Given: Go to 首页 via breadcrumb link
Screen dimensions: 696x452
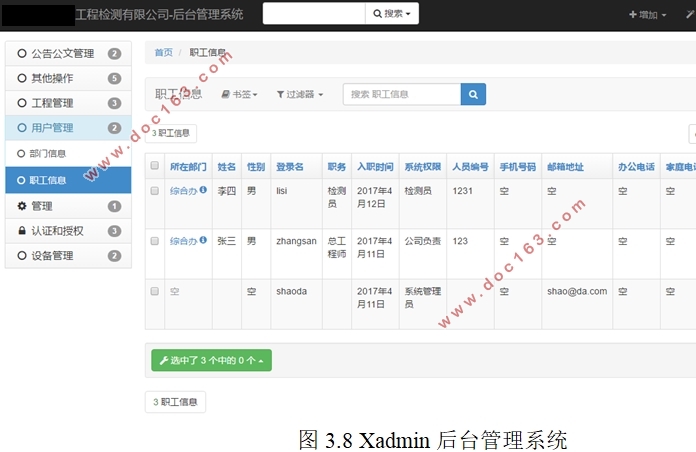Looking at the screenshot, I should [163, 52].
